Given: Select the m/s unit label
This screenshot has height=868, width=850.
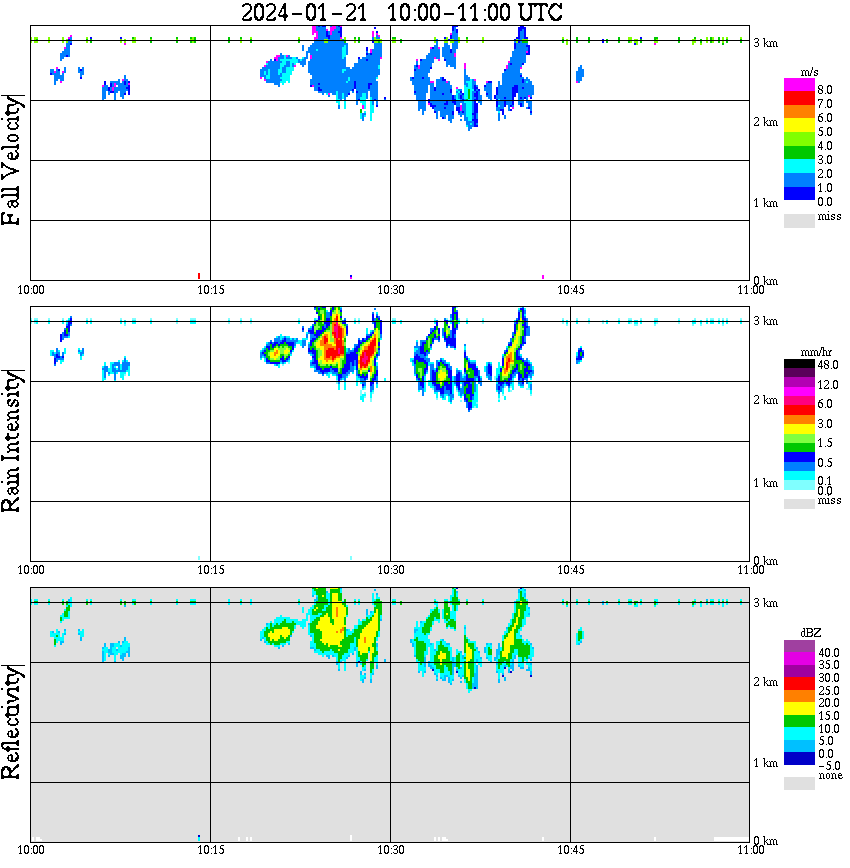Looking at the screenshot, I should pyautogui.click(x=809, y=73).
